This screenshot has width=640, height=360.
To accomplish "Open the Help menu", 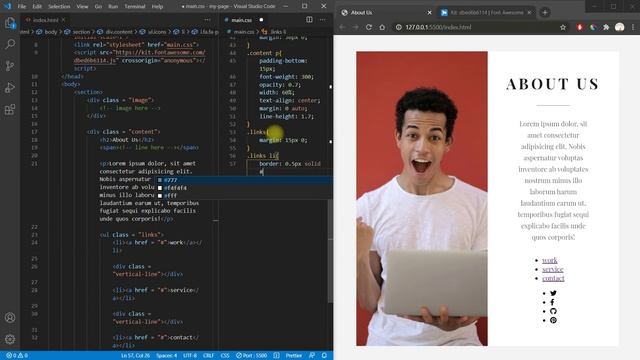I will (157, 7).
